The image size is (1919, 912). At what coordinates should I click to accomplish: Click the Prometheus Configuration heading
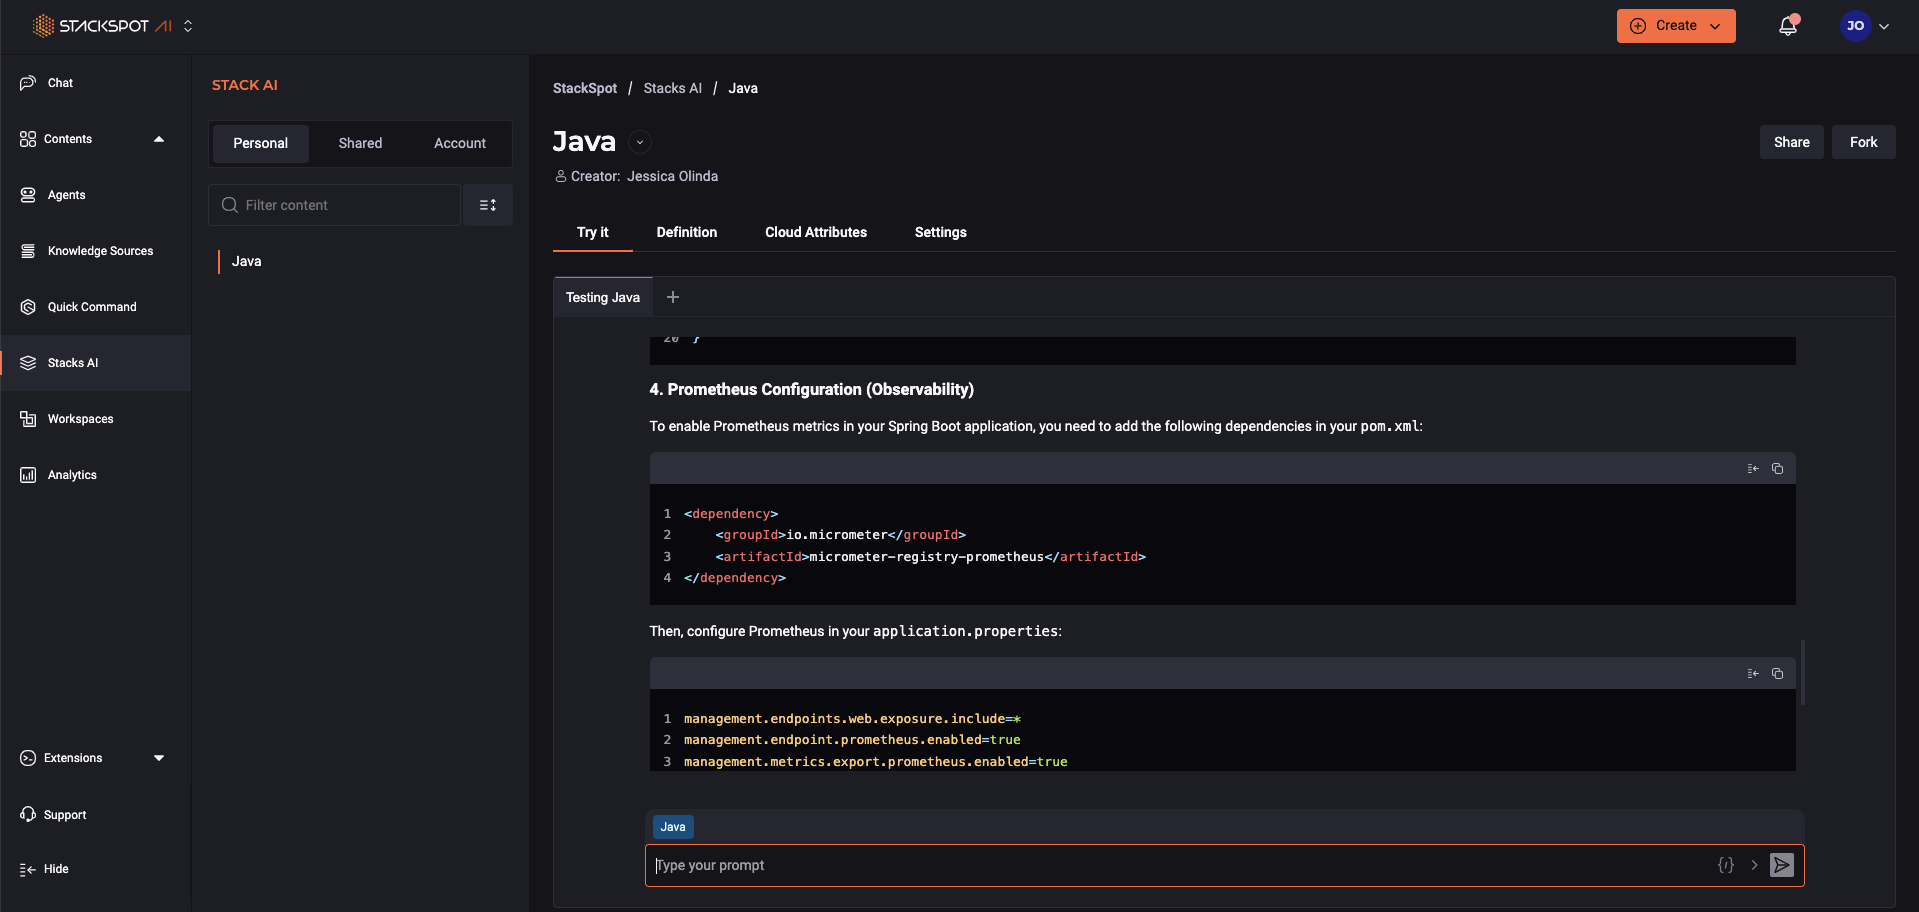tap(811, 389)
